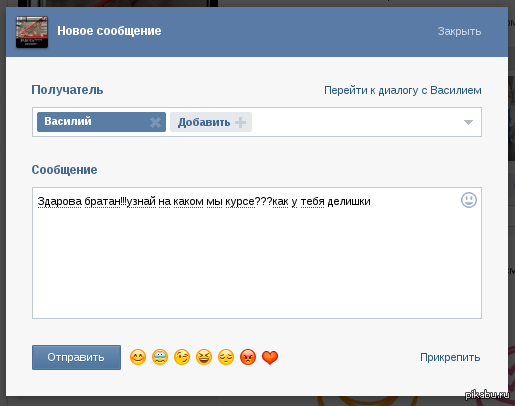Click the Добавить recipient button
The height and width of the screenshot is (406, 515).
click(211, 122)
